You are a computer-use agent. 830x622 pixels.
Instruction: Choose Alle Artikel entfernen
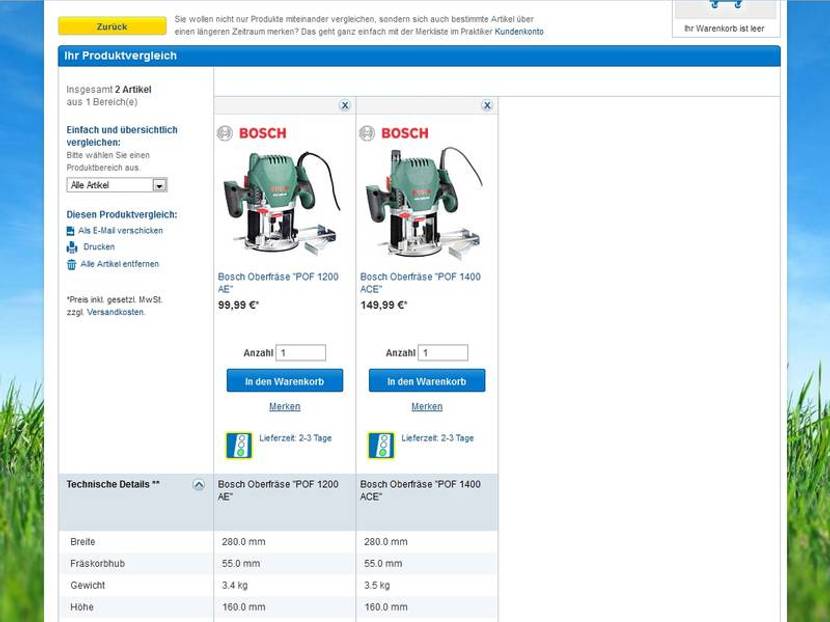pos(120,264)
